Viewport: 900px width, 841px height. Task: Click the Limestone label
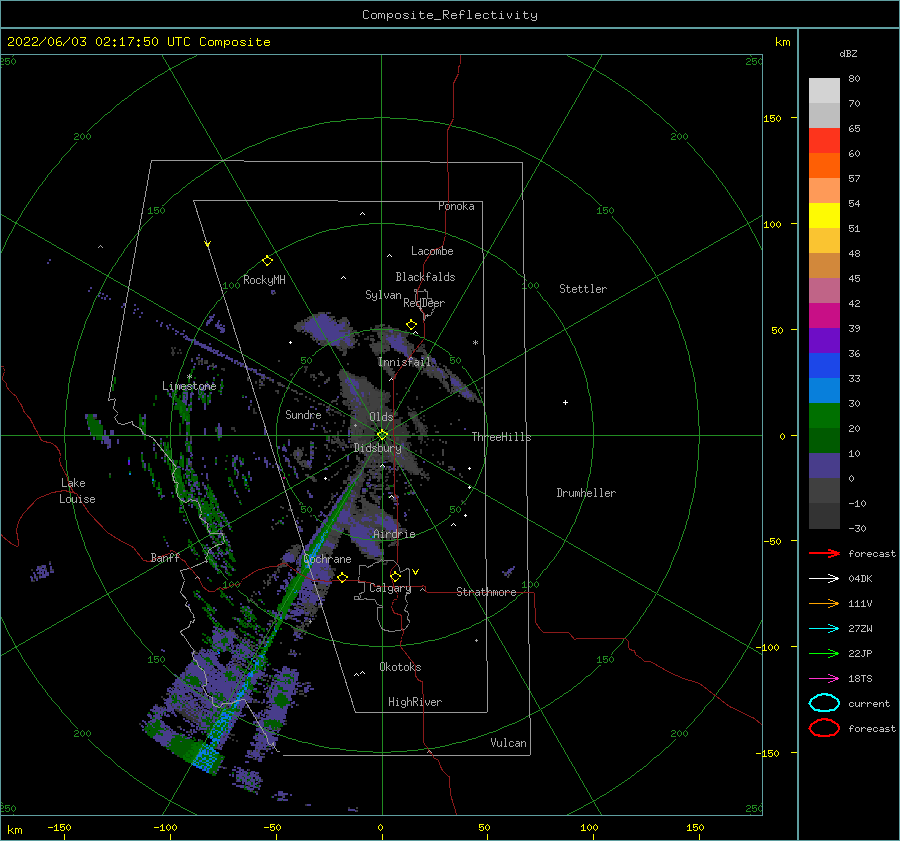click(x=189, y=386)
